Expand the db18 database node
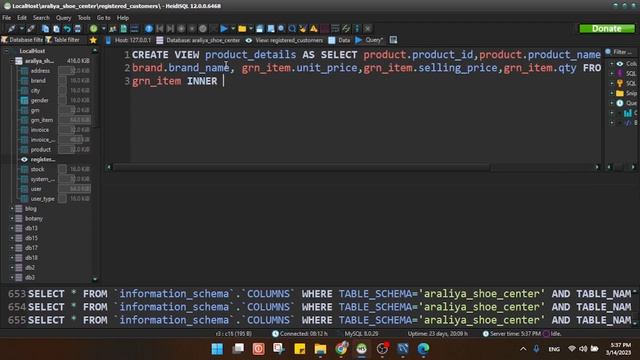 (12, 258)
